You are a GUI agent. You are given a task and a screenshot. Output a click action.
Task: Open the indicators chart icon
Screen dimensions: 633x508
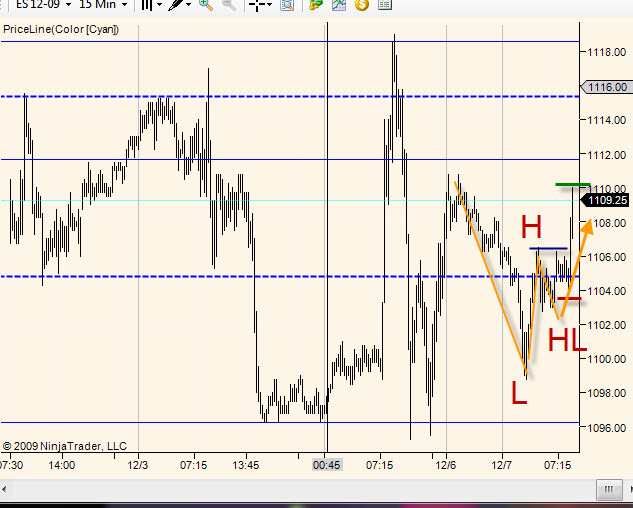[339, 4]
